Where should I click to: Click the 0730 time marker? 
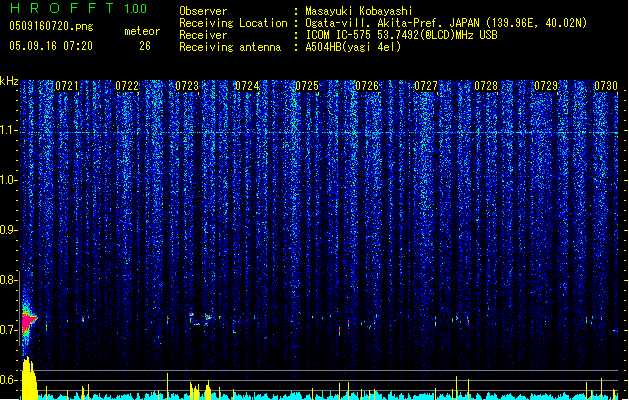(x=606, y=86)
